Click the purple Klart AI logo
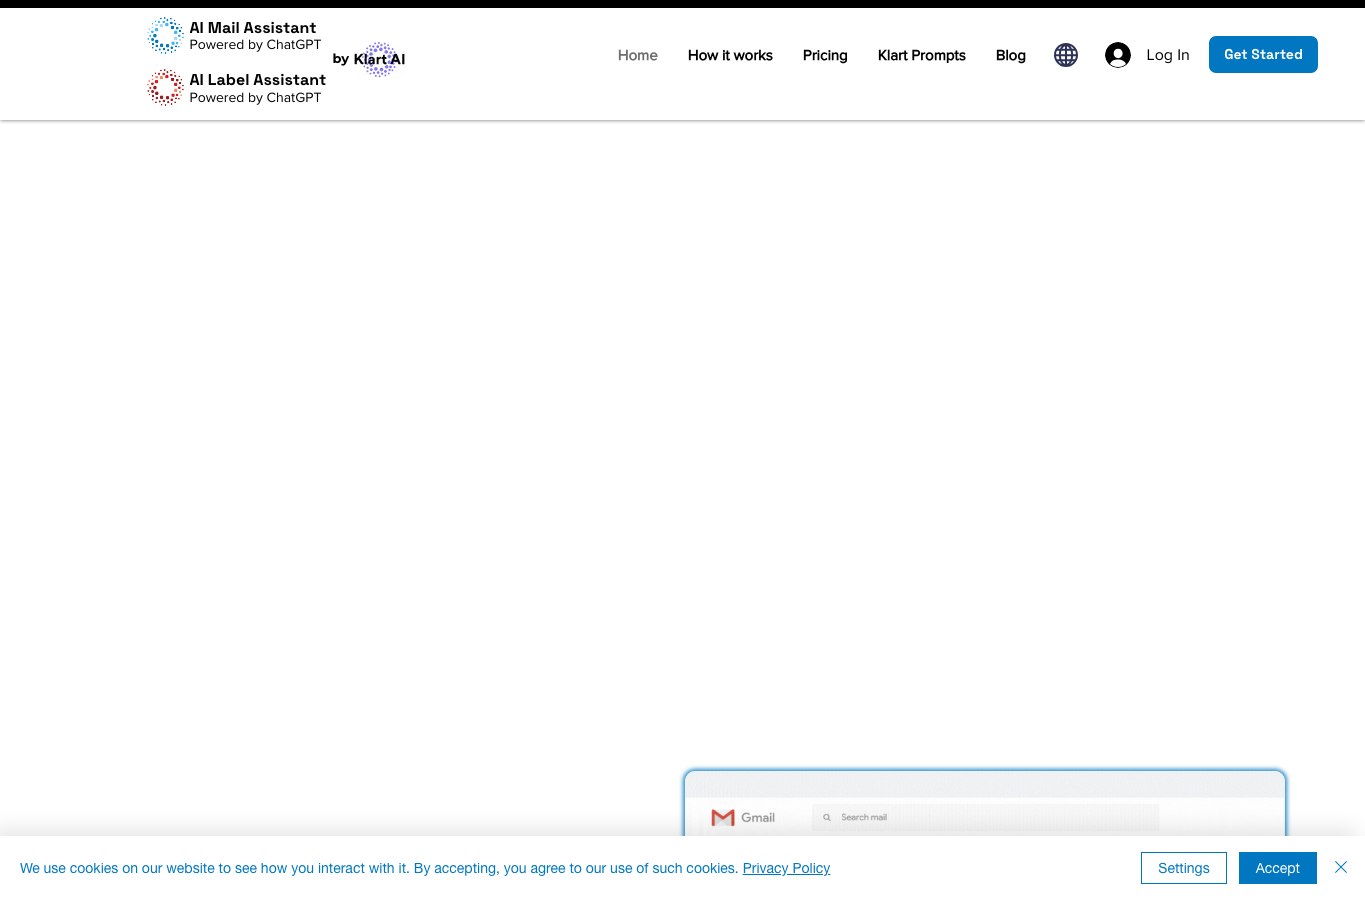This screenshot has width=1365, height=900. [x=380, y=59]
